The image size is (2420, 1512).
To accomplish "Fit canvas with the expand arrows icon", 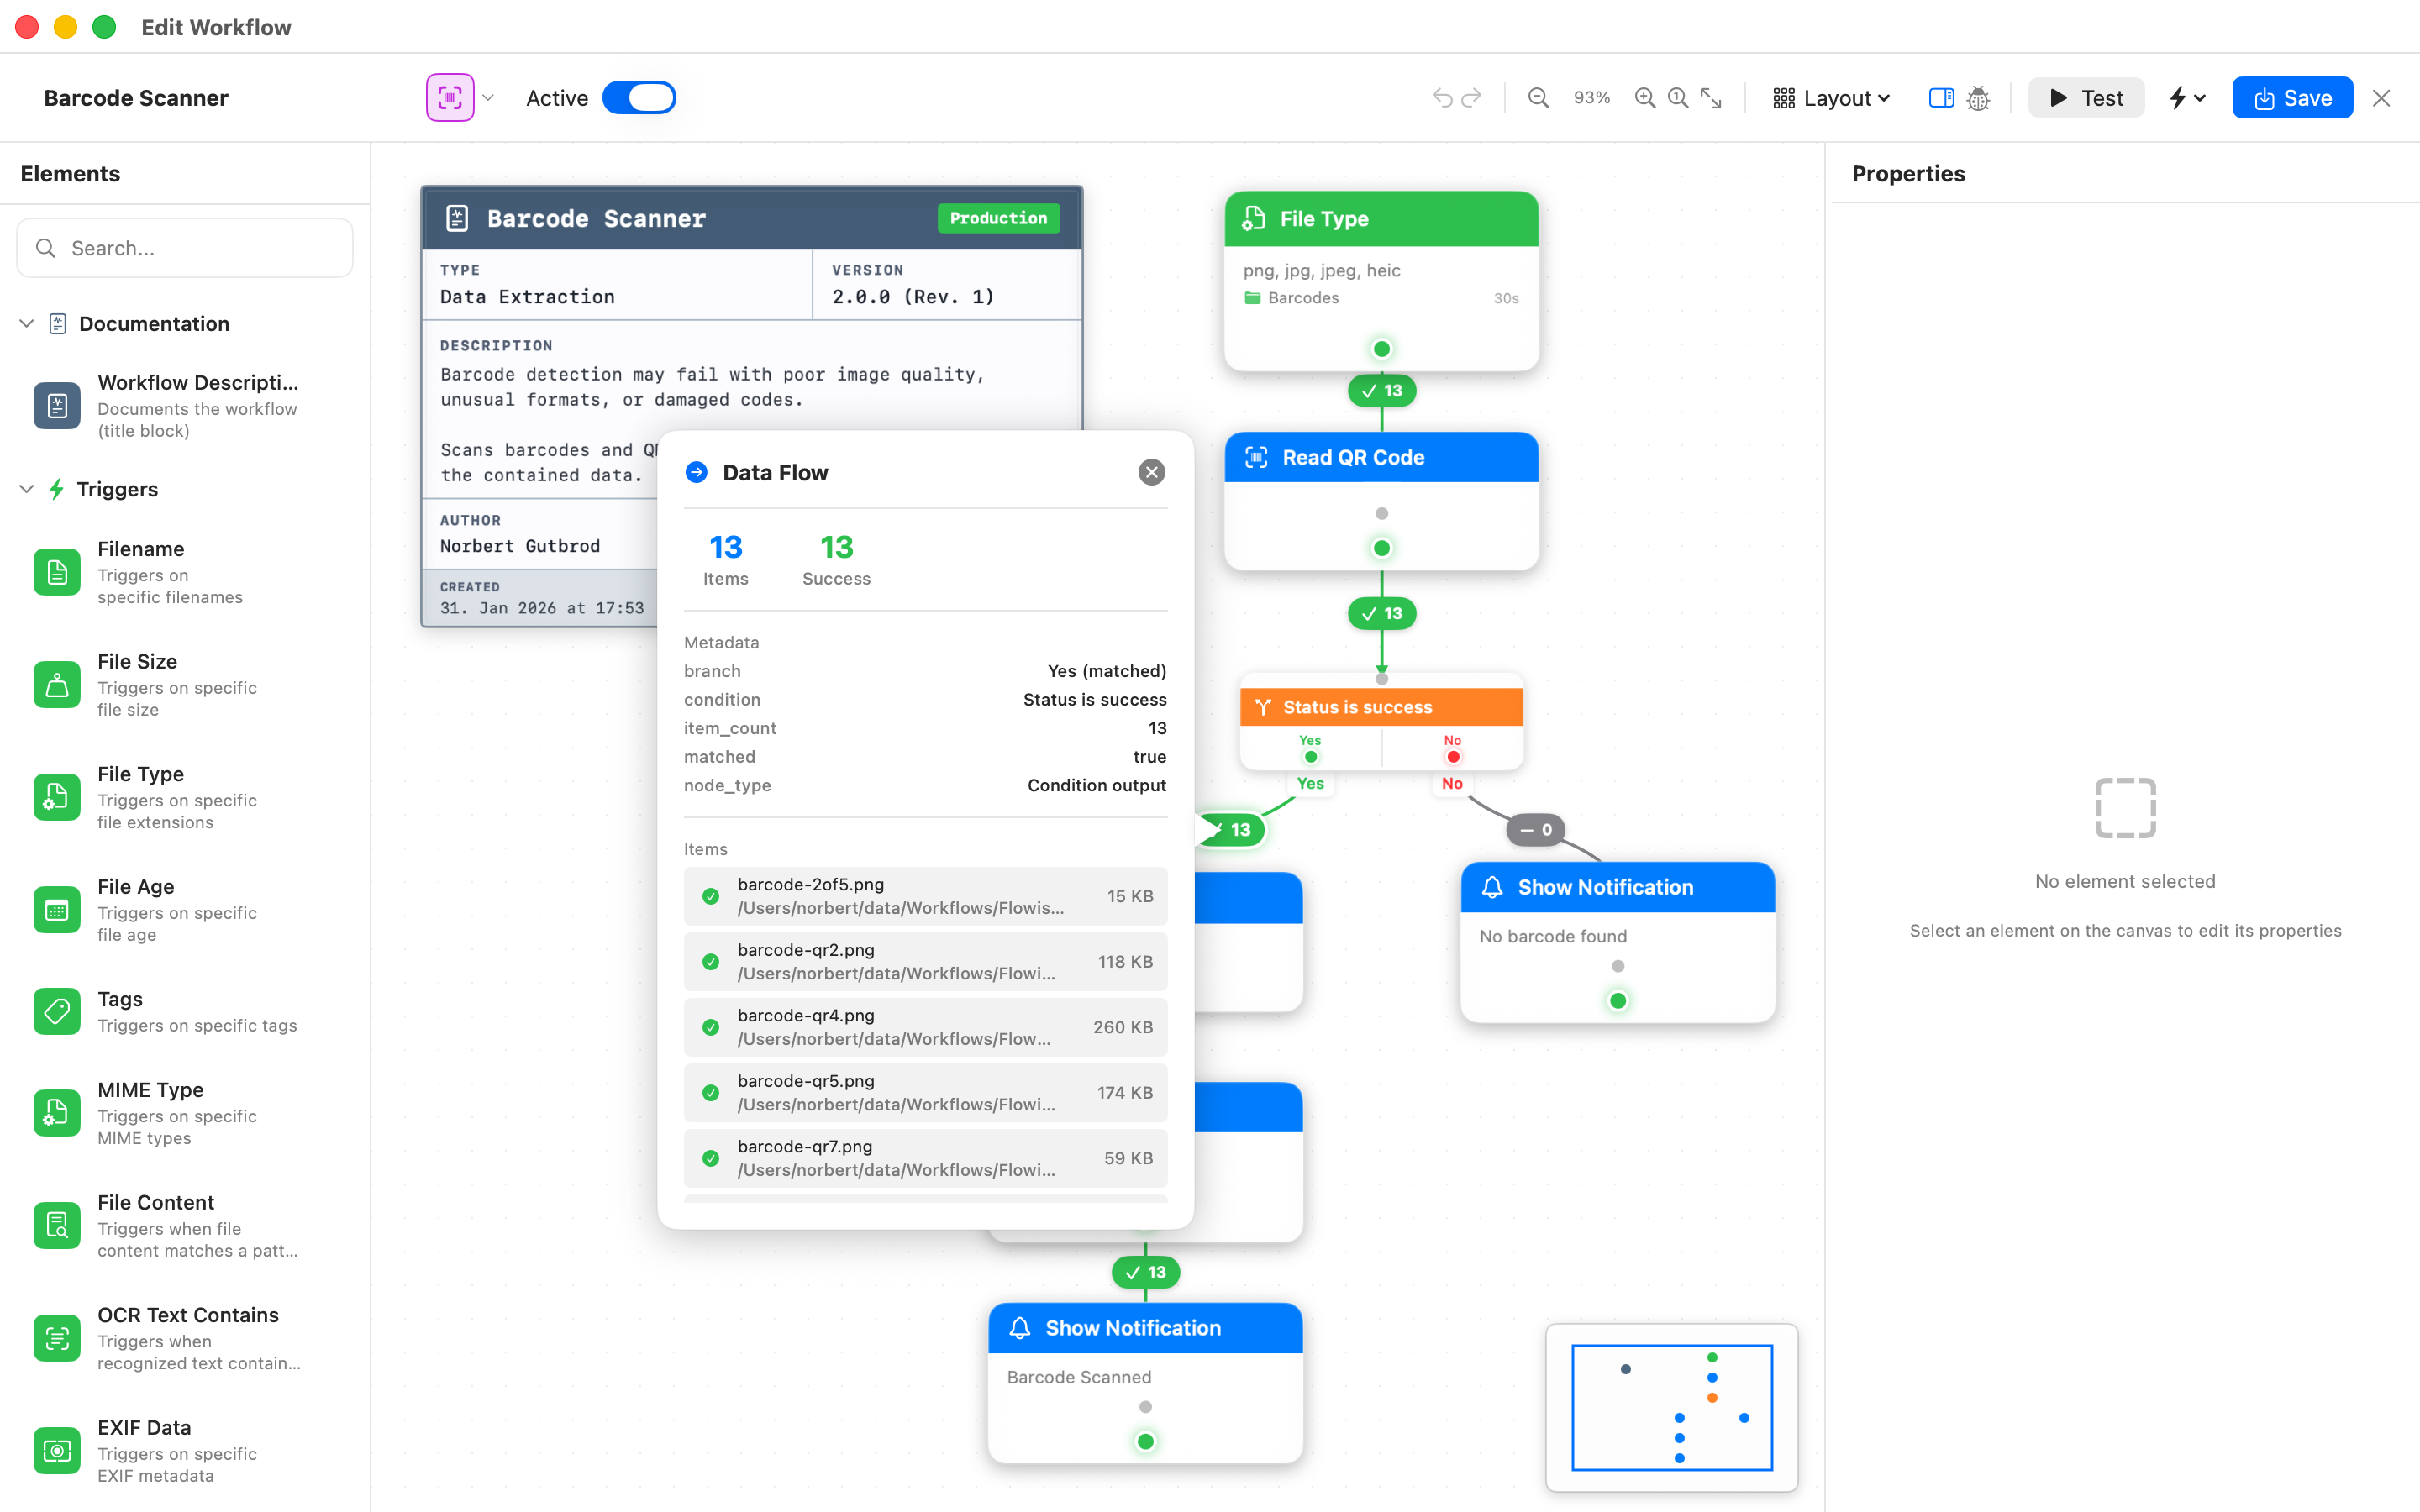I will (x=1711, y=98).
